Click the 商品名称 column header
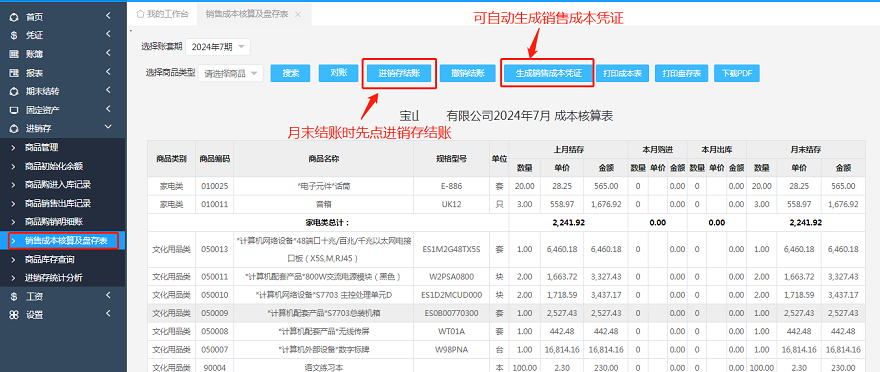 pyautogui.click(x=323, y=159)
